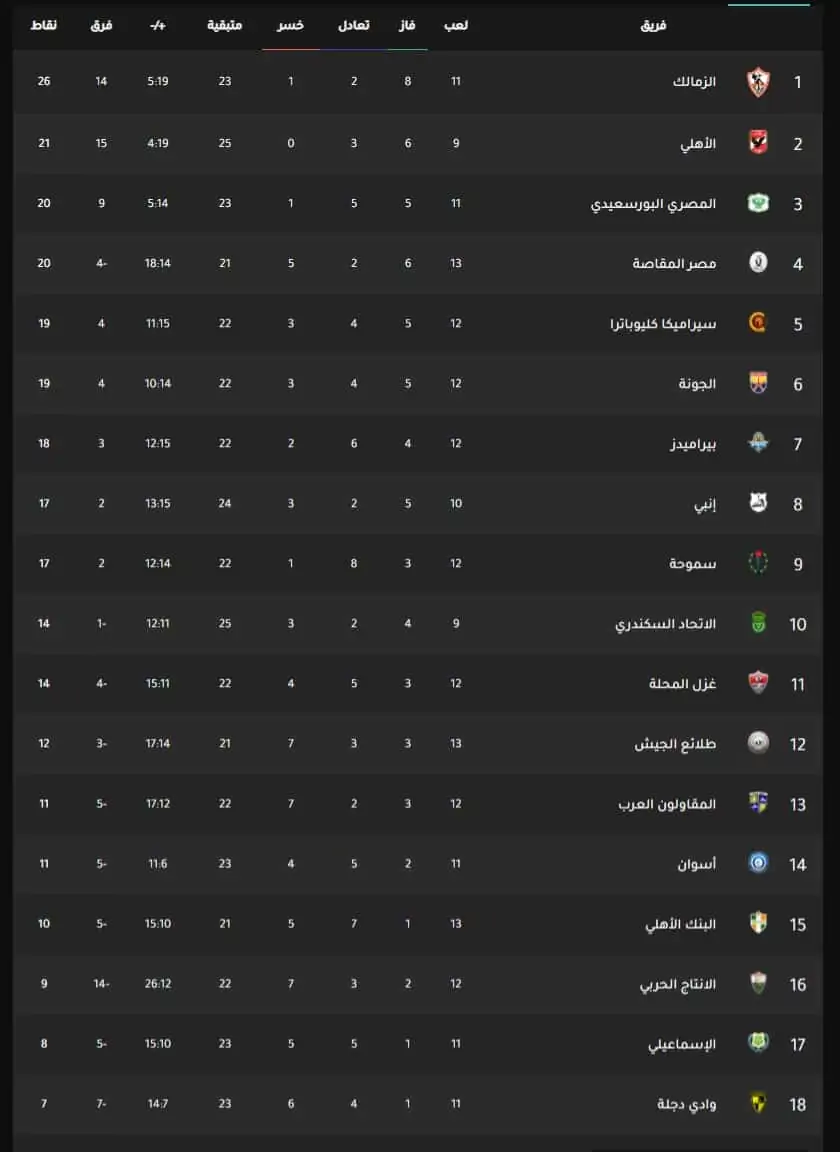Select the Wadi Degla yellow crest
Image resolution: width=840 pixels, height=1152 pixels.
pos(758,1103)
